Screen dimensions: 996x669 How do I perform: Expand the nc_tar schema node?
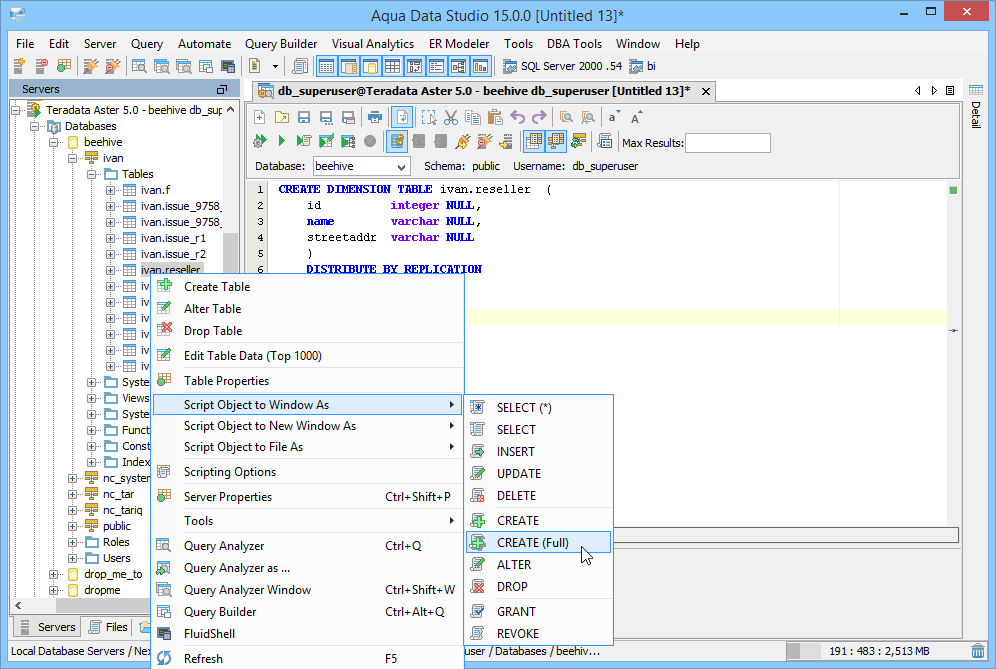pyautogui.click(x=72, y=494)
